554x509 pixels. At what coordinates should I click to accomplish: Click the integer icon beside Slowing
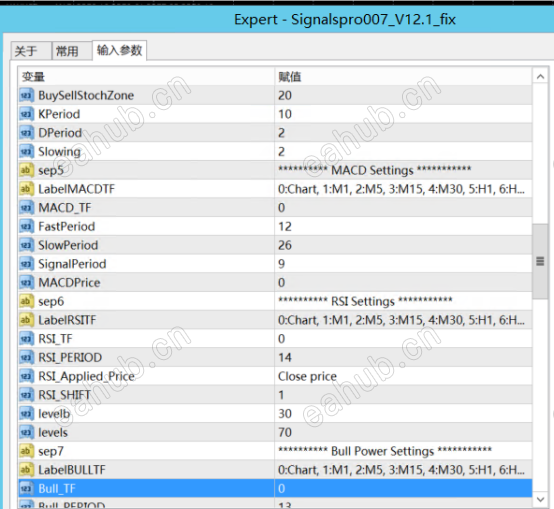point(26,152)
